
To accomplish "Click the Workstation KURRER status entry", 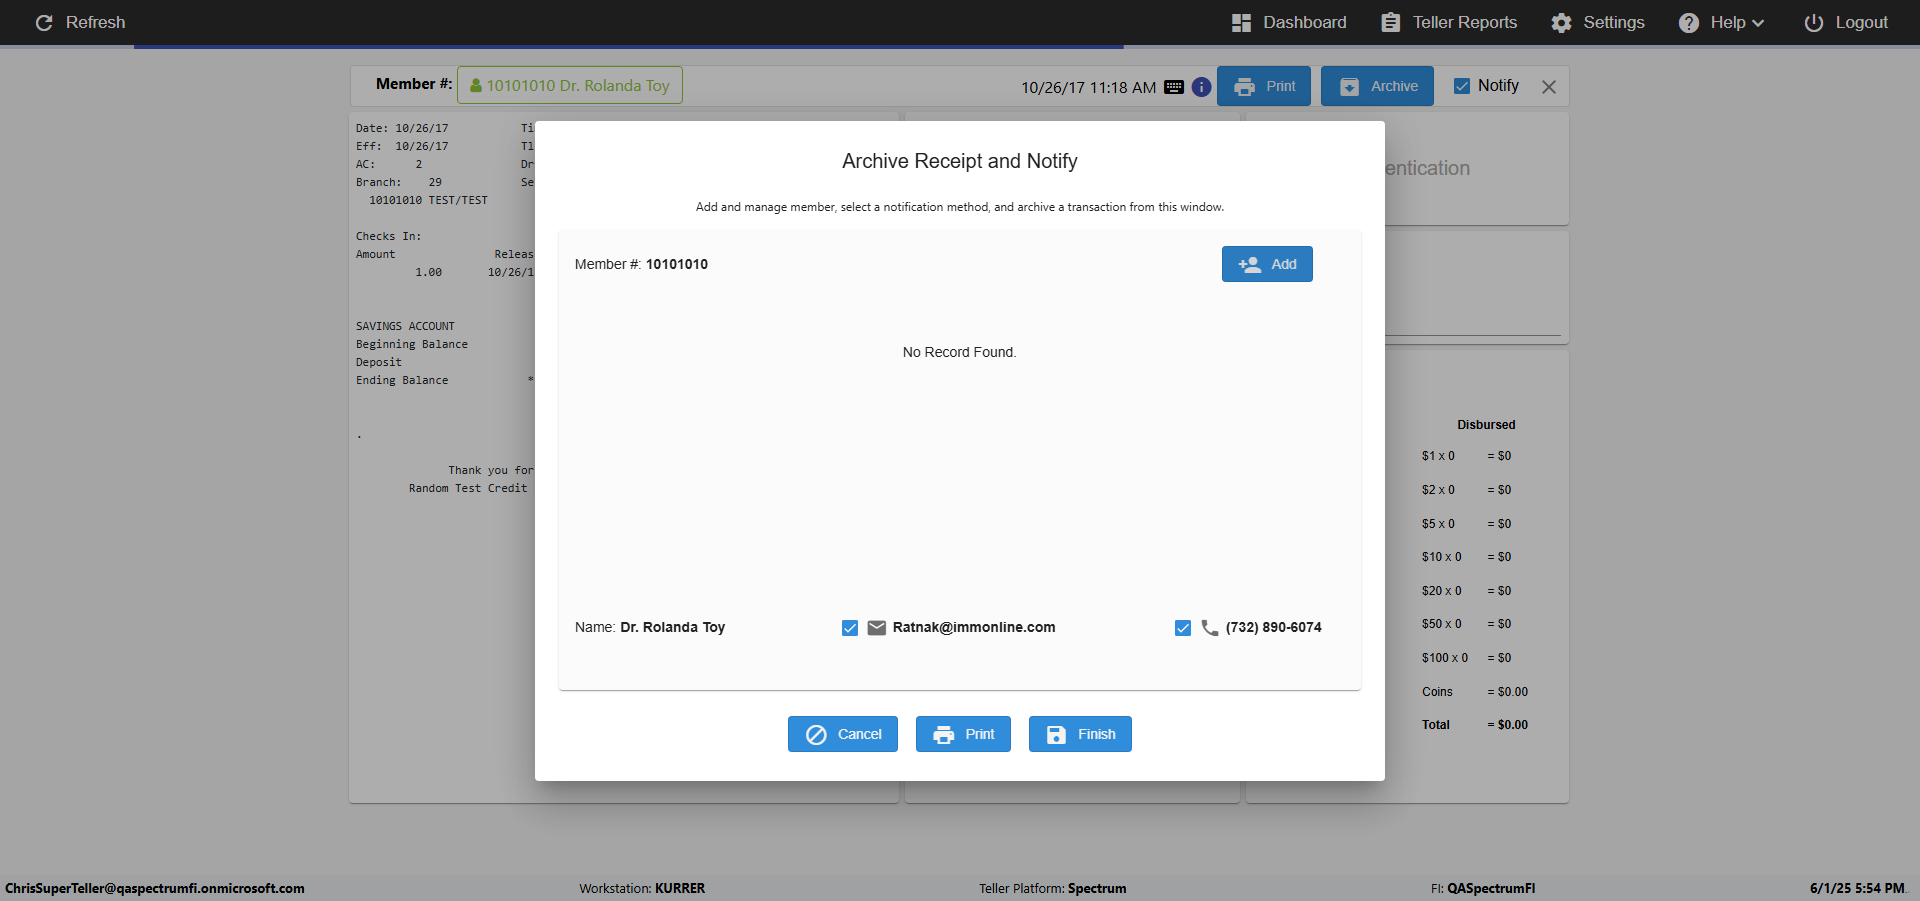I will click(642, 888).
